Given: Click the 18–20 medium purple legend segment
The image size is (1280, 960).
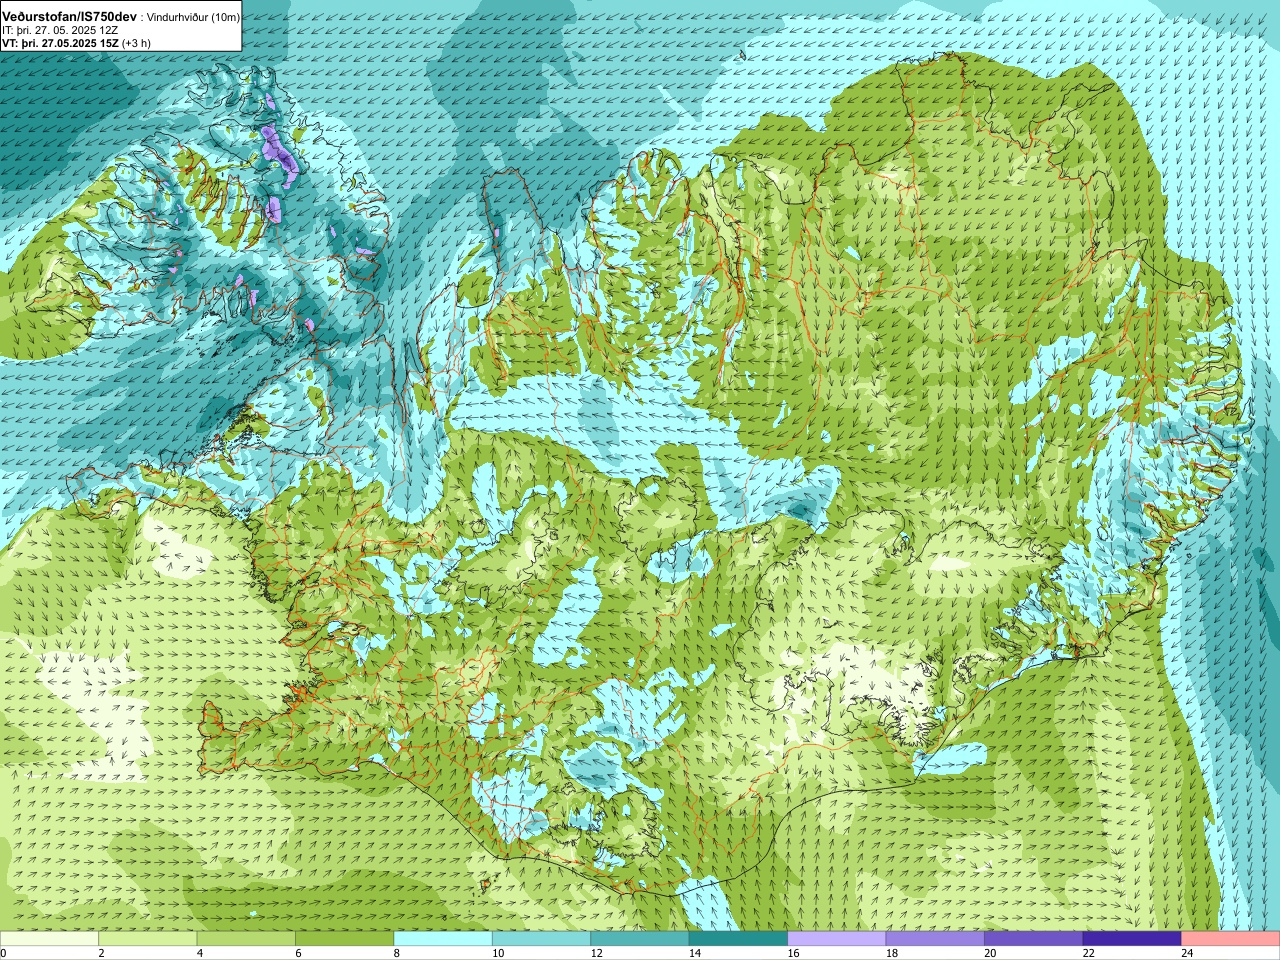Looking at the screenshot, I should pos(935,939).
